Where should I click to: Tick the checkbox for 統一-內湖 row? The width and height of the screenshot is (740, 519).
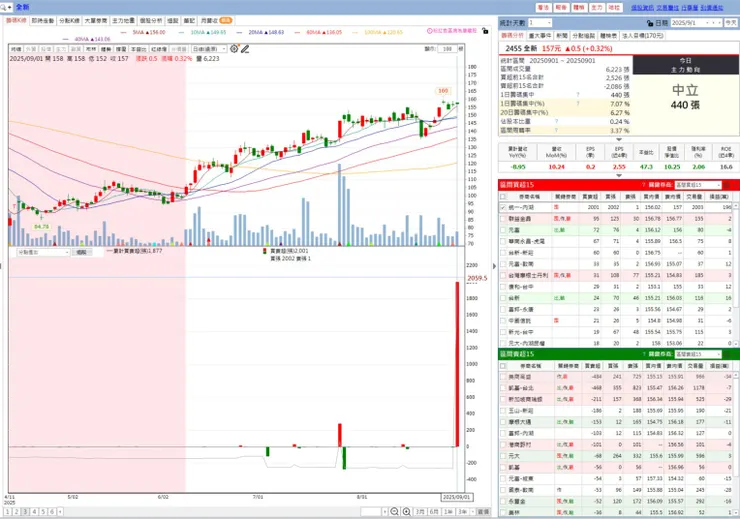(503, 207)
